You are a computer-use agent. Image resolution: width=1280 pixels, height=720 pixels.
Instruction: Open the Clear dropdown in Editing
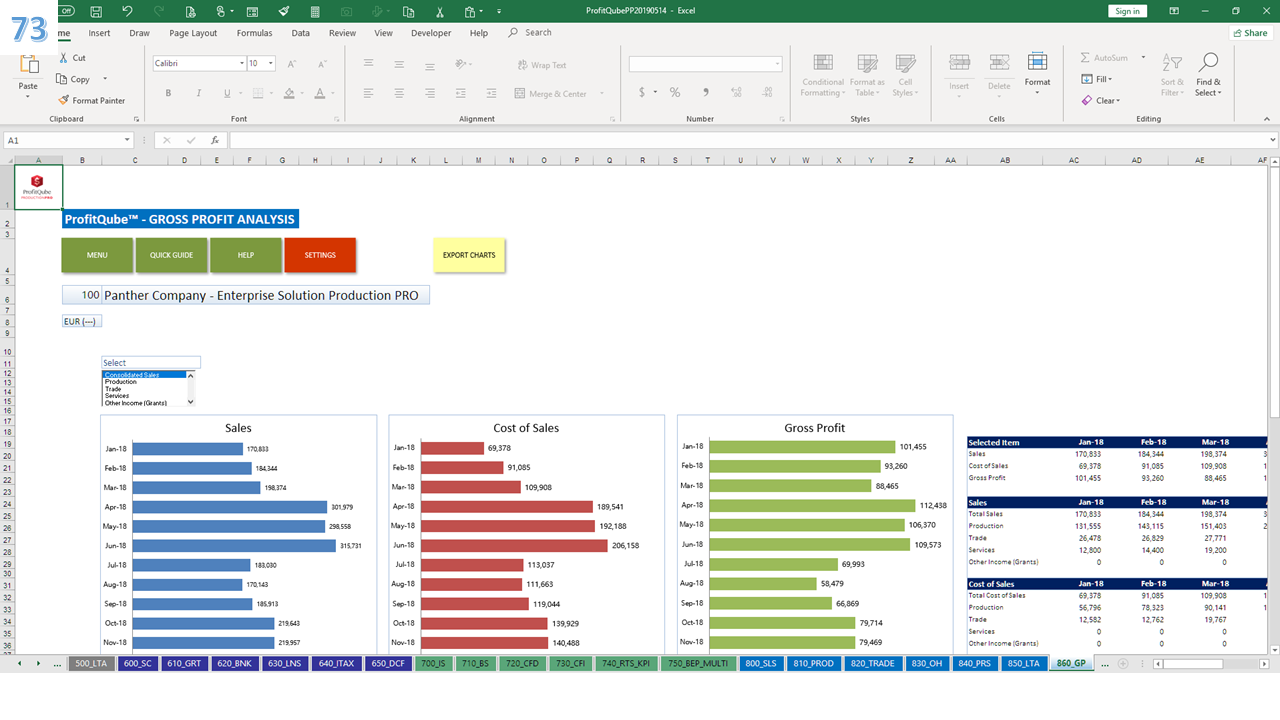(1101, 100)
